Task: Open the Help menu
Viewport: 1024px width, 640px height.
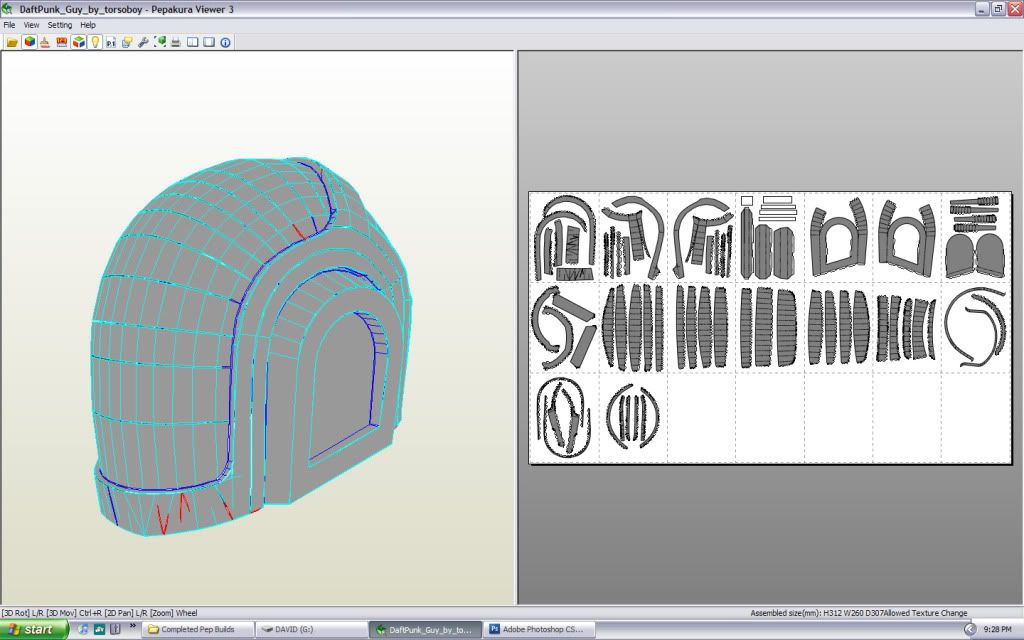Action: point(88,25)
